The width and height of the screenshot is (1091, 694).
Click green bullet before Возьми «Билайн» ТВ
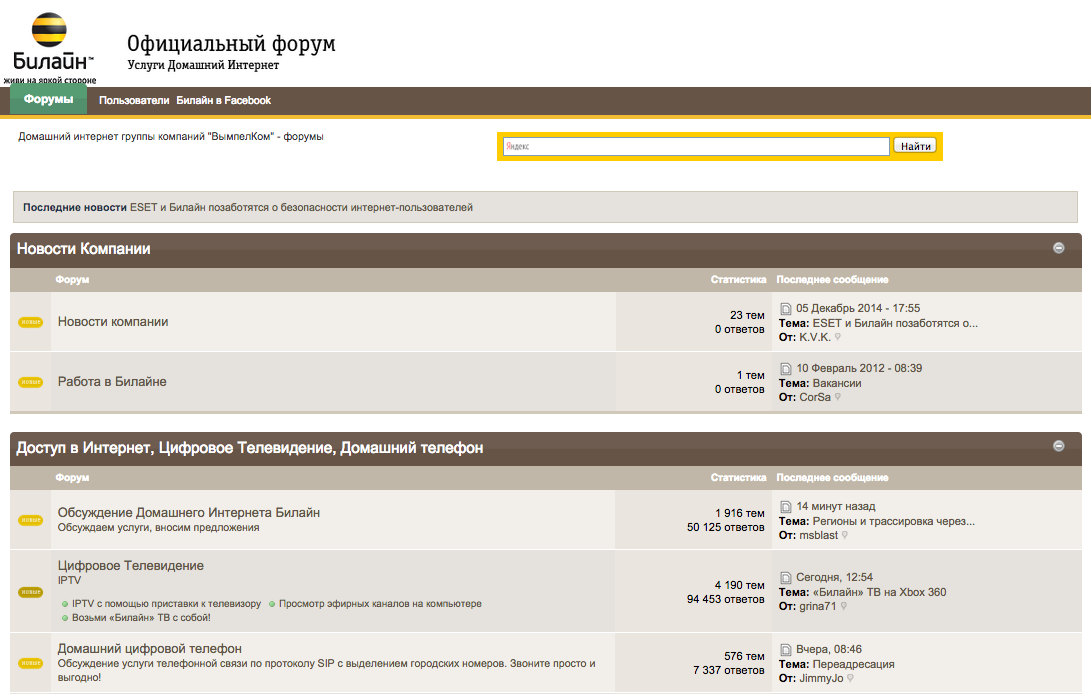tap(65, 618)
